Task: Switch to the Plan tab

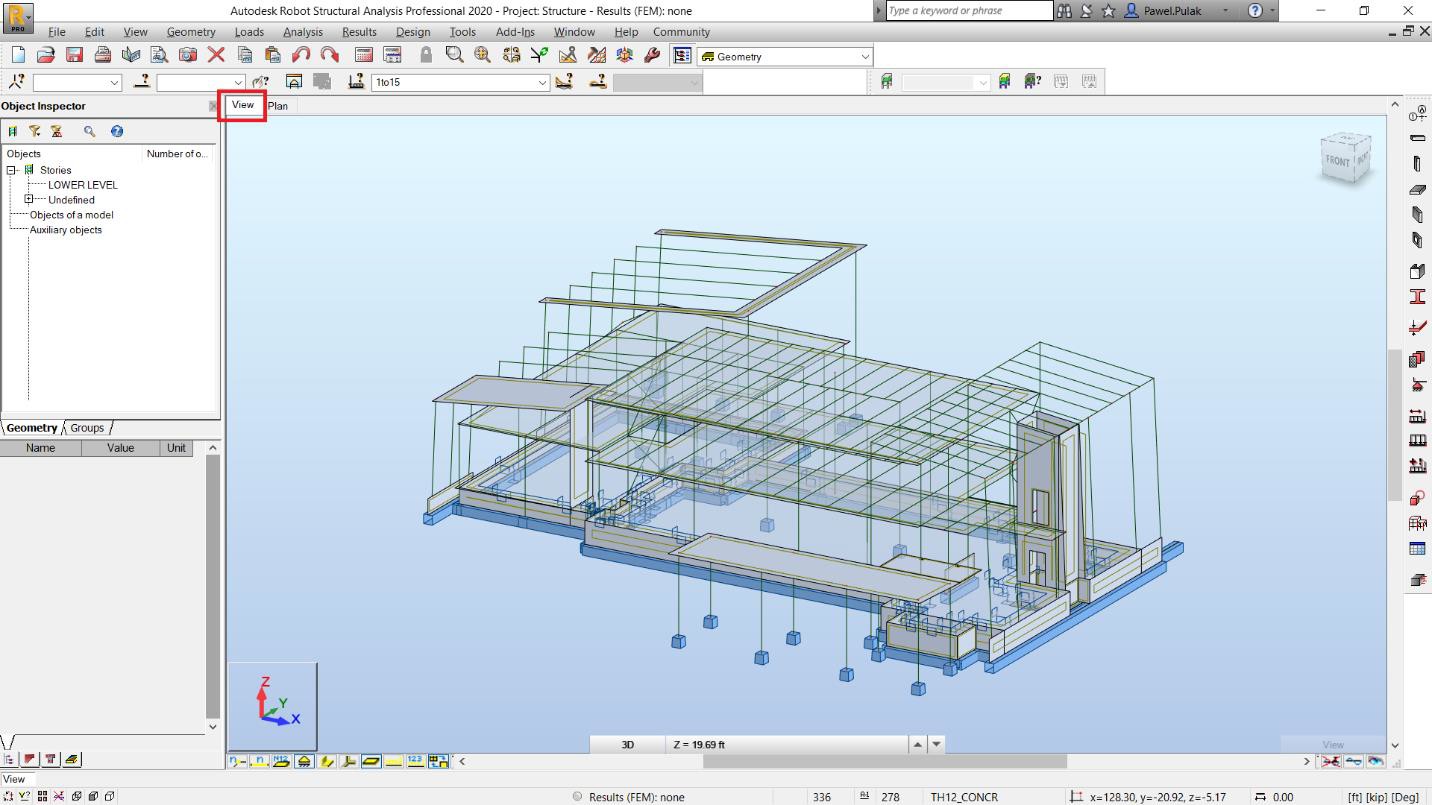Action: (x=278, y=105)
